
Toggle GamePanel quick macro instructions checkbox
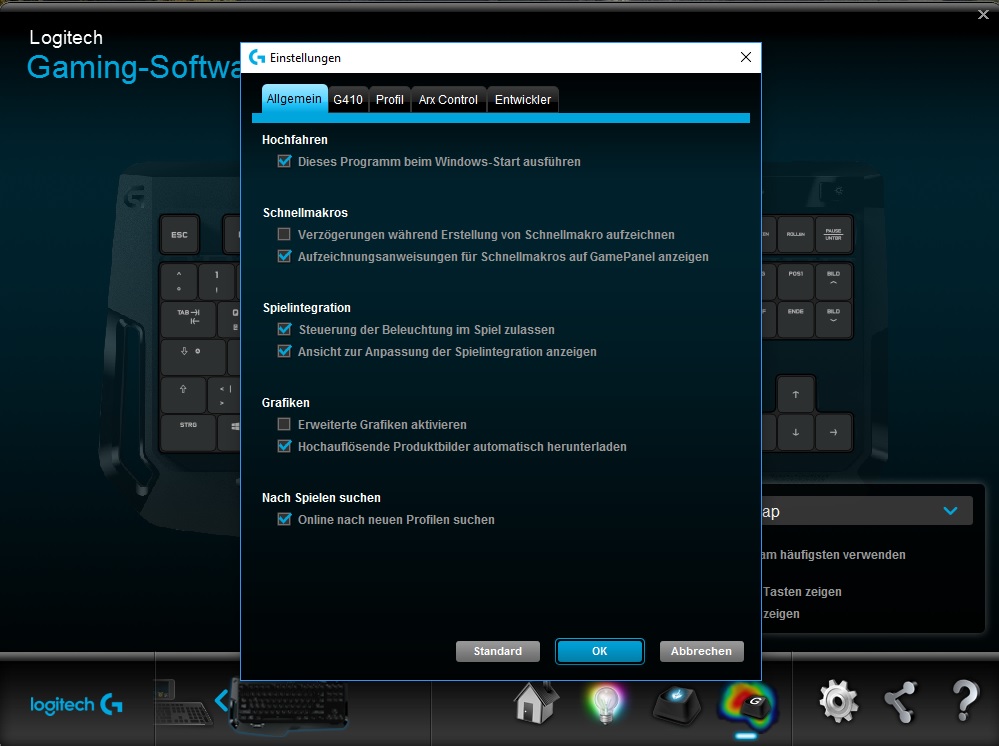click(x=284, y=256)
